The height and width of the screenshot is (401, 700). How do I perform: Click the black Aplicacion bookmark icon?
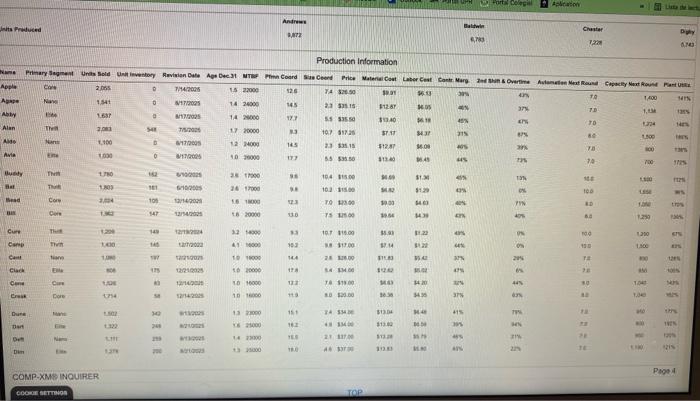(x=544, y=4)
